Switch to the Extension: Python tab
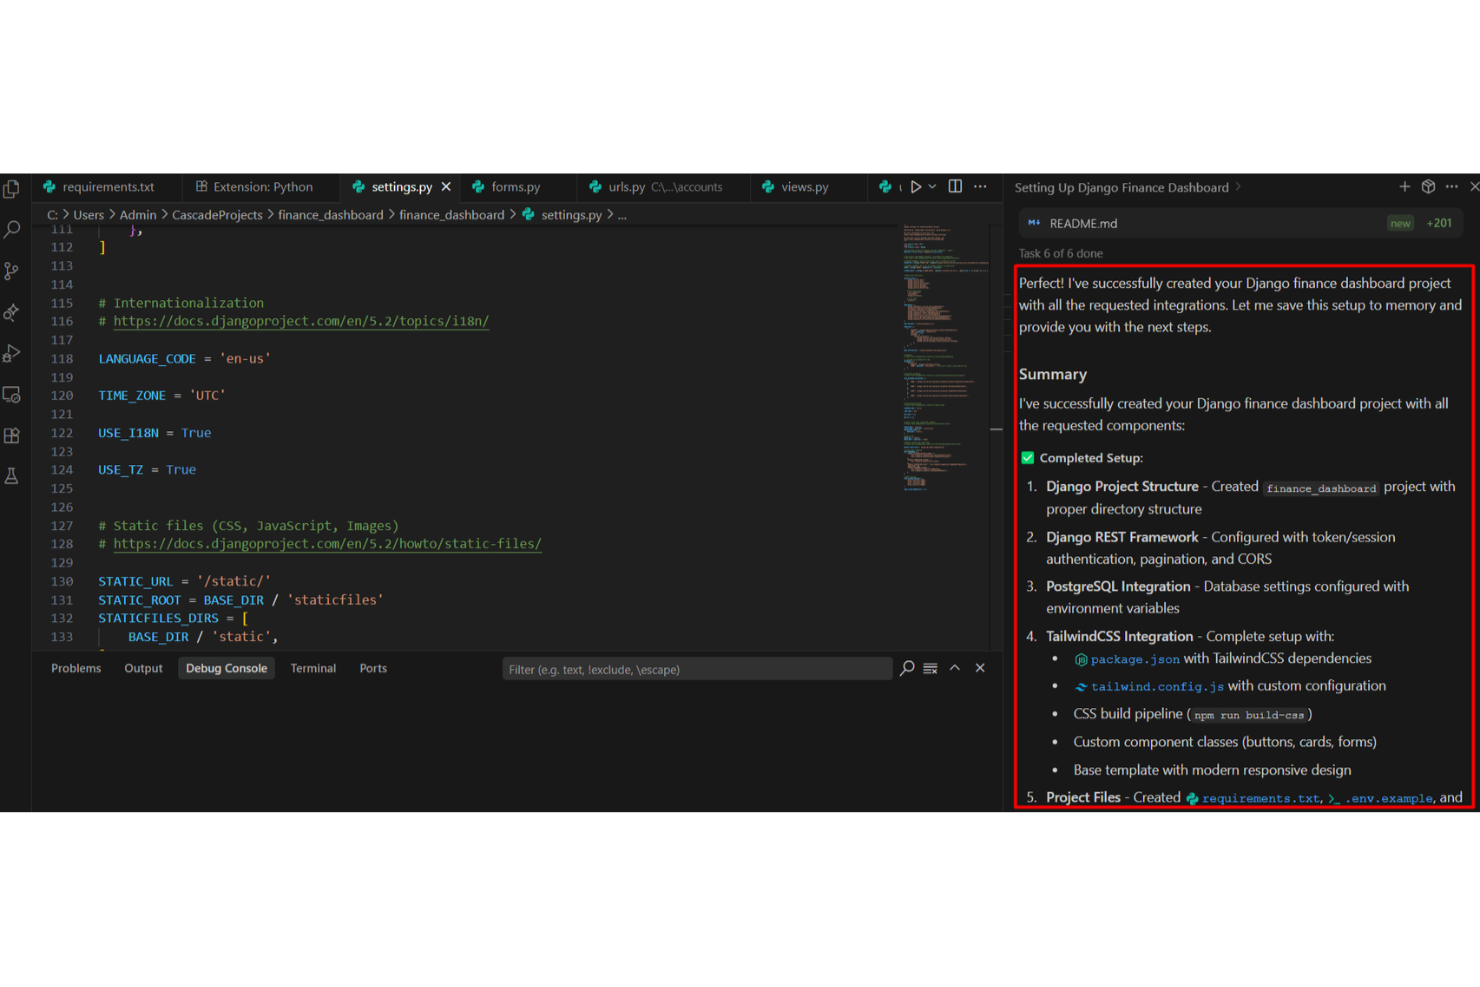This screenshot has height=987, width=1480. click(263, 187)
